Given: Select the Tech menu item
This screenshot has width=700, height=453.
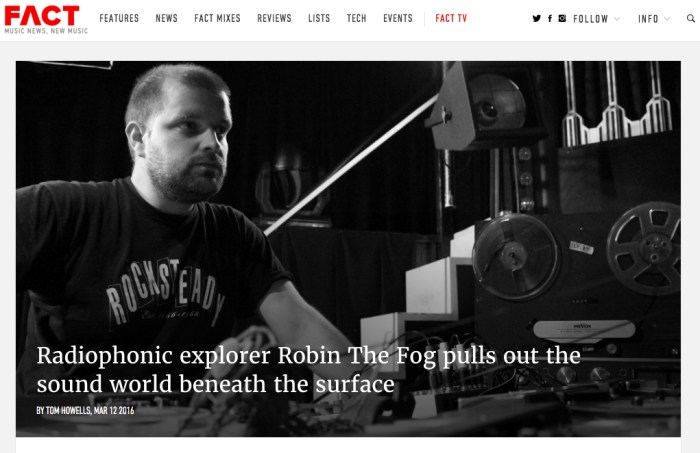Looking at the screenshot, I should pyautogui.click(x=357, y=18).
